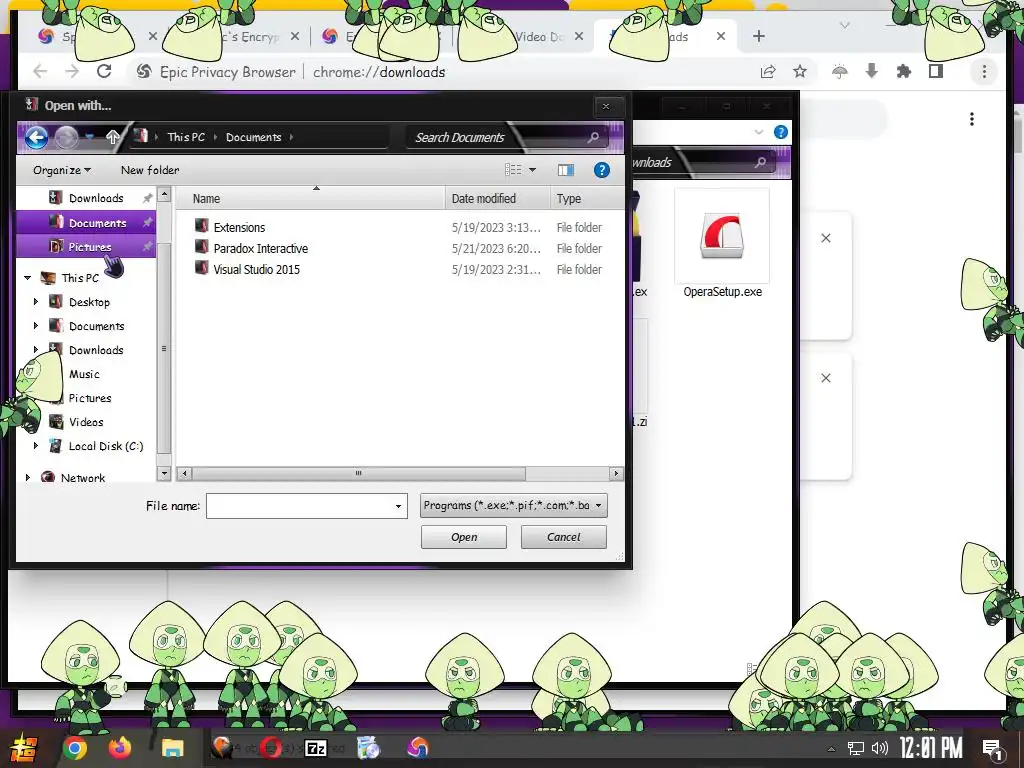Open the extensions puzzle icon
The width and height of the screenshot is (1024, 768).
pyautogui.click(x=904, y=71)
